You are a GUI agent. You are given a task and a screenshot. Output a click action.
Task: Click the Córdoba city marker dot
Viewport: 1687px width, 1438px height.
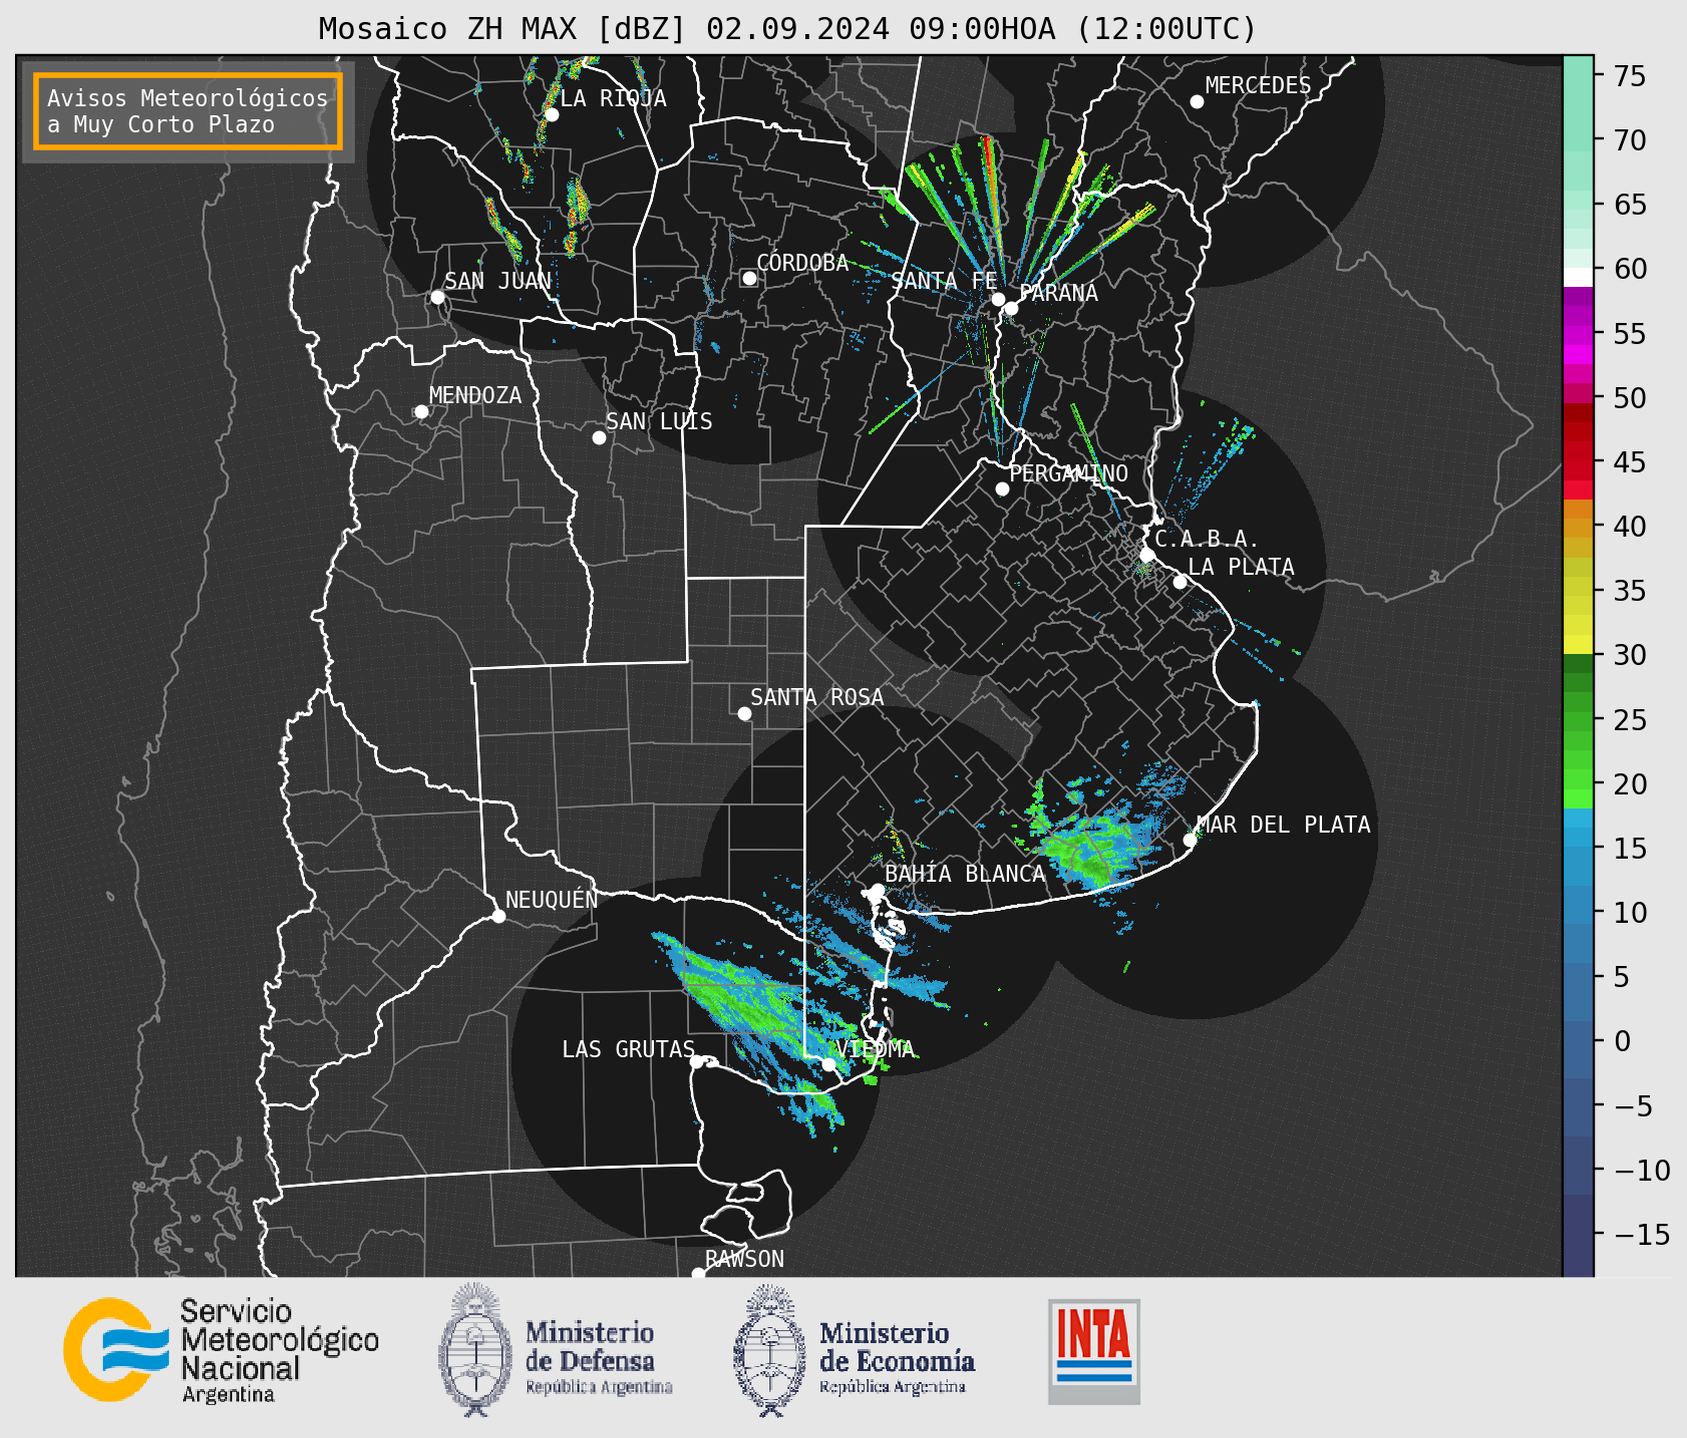[x=749, y=278]
